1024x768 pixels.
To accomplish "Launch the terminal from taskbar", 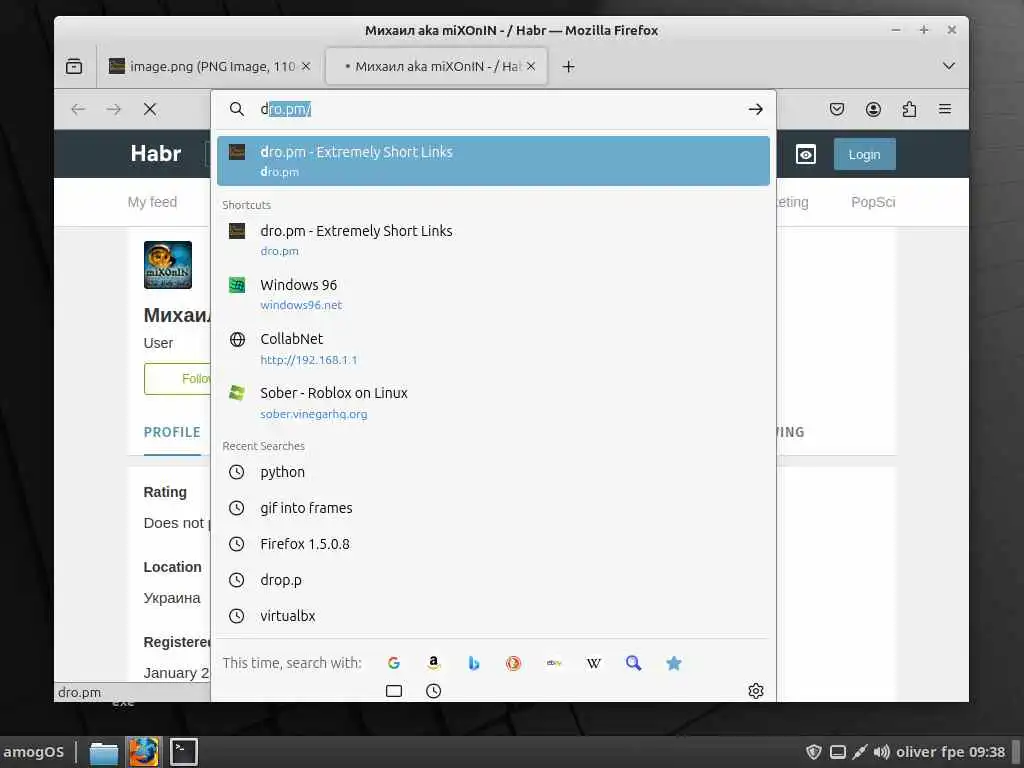I will pyautogui.click(x=184, y=752).
